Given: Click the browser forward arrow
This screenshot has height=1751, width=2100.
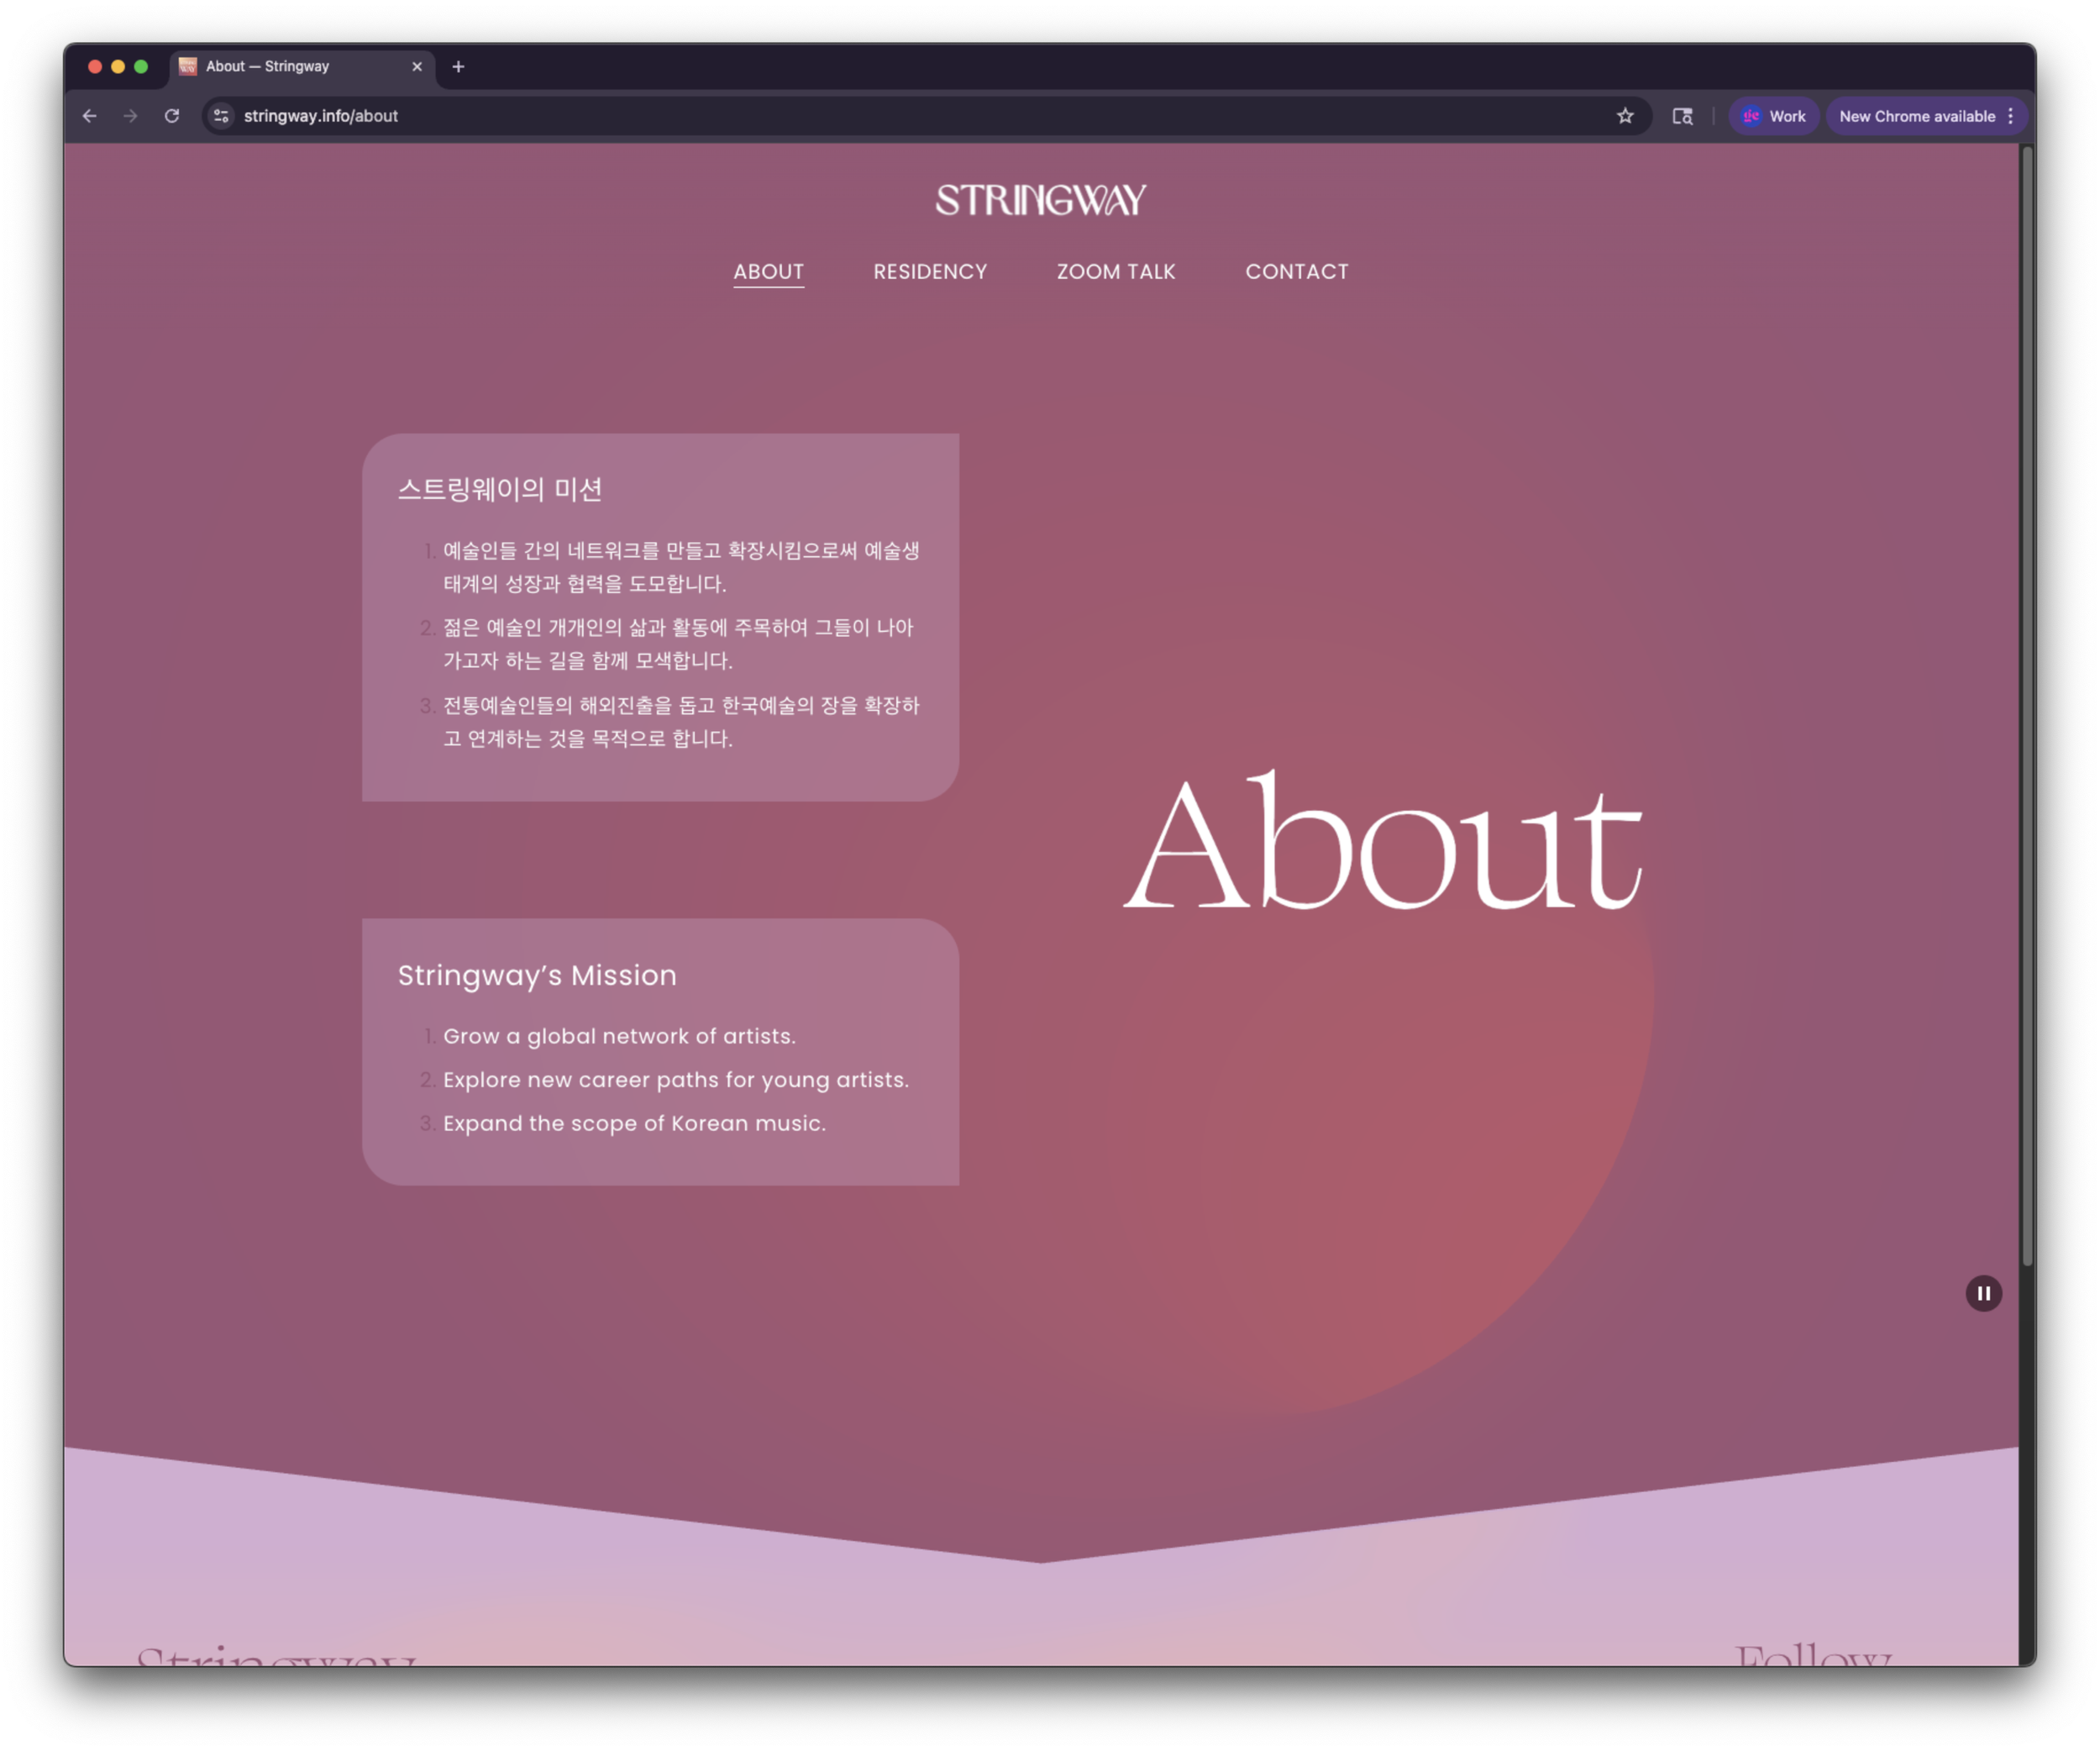Looking at the screenshot, I should coord(131,116).
